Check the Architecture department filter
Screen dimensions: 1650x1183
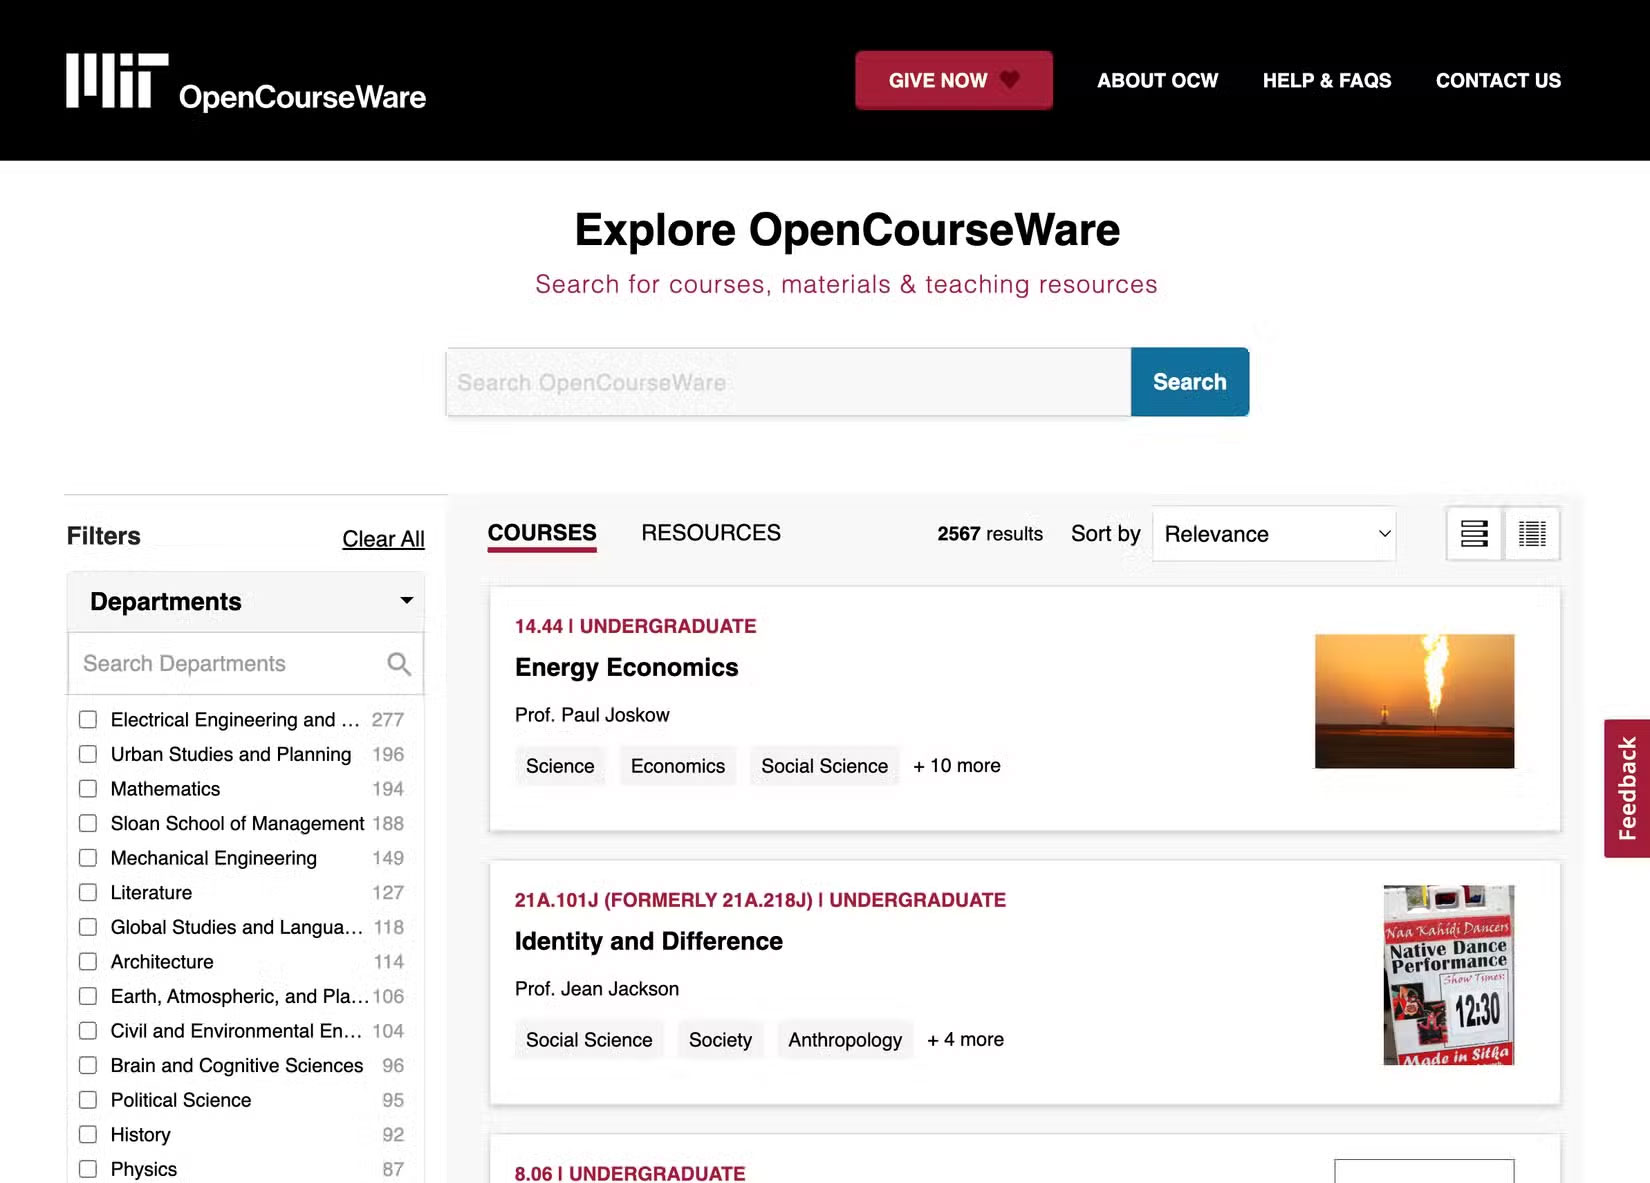[x=88, y=961]
